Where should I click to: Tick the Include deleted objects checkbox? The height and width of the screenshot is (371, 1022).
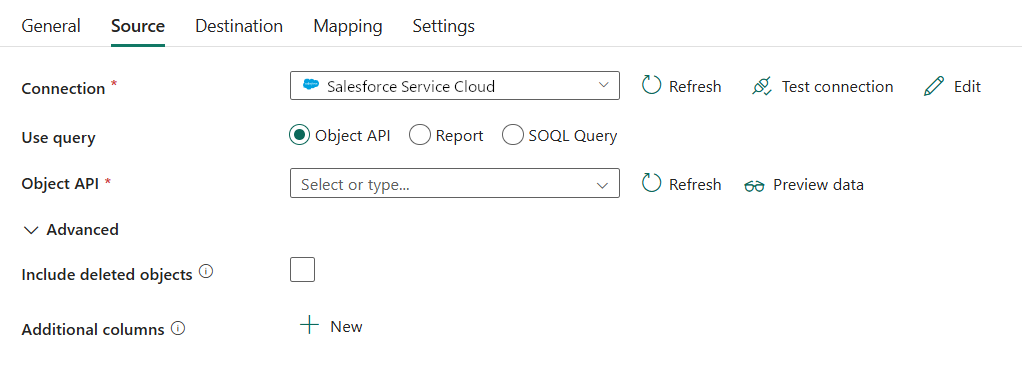(x=302, y=269)
